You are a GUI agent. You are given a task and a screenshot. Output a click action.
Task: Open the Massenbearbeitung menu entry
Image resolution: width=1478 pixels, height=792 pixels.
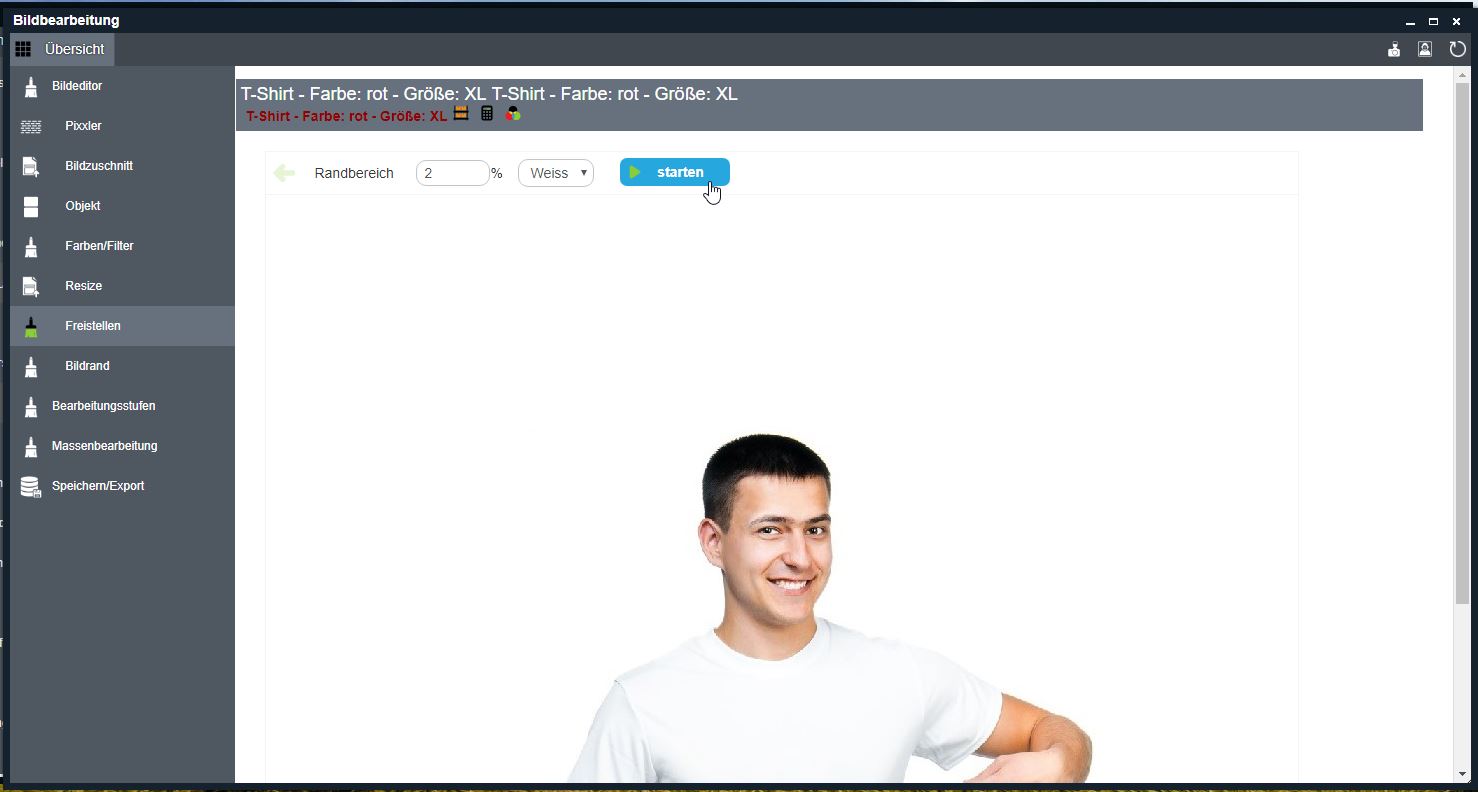(122, 446)
